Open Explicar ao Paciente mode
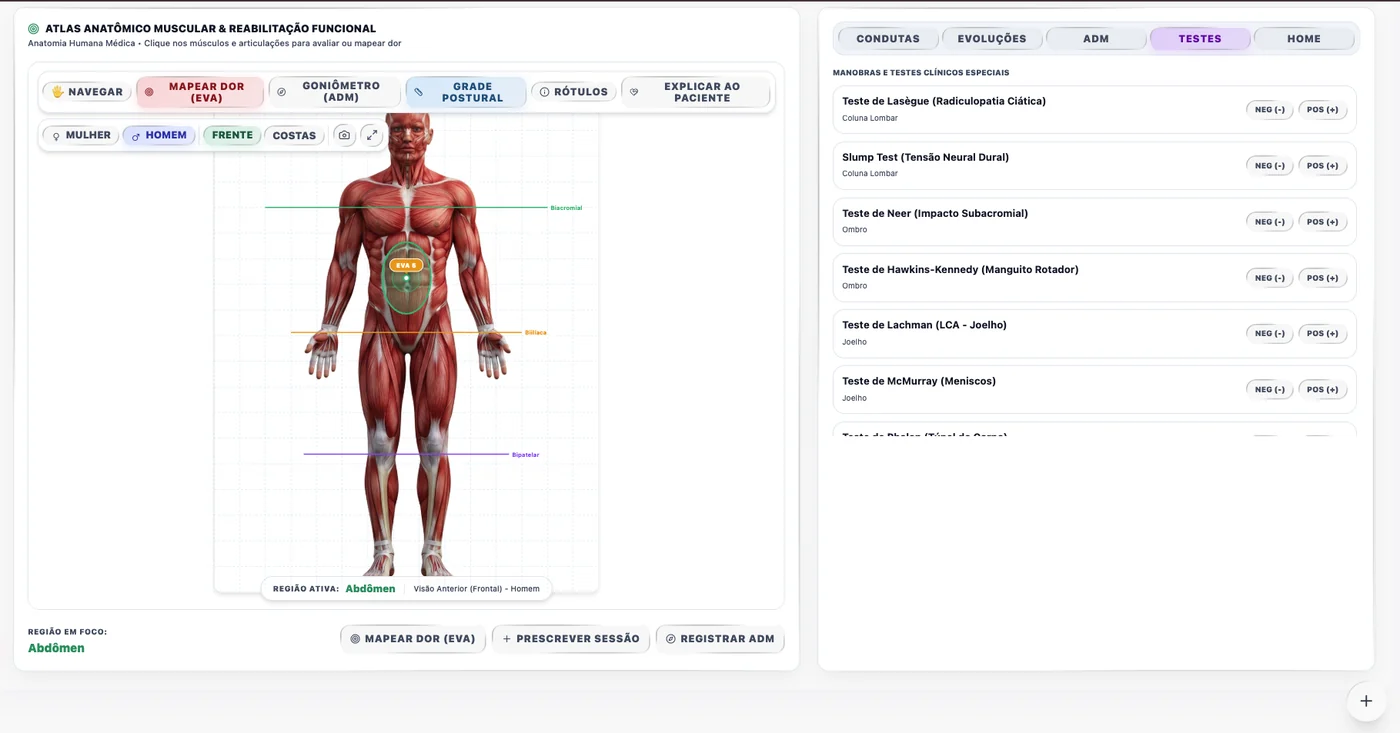This screenshot has height=733, width=1400. click(x=696, y=92)
